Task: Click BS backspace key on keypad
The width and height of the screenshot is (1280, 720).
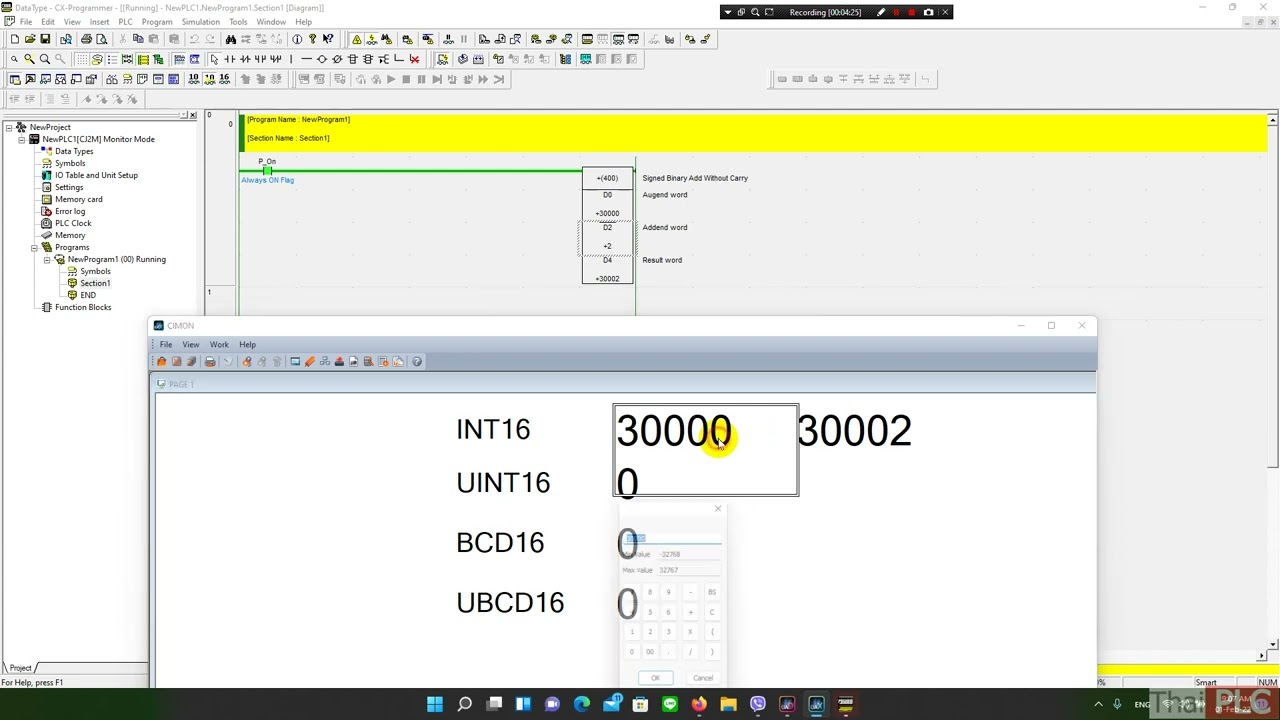Action: pyautogui.click(x=712, y=592)
